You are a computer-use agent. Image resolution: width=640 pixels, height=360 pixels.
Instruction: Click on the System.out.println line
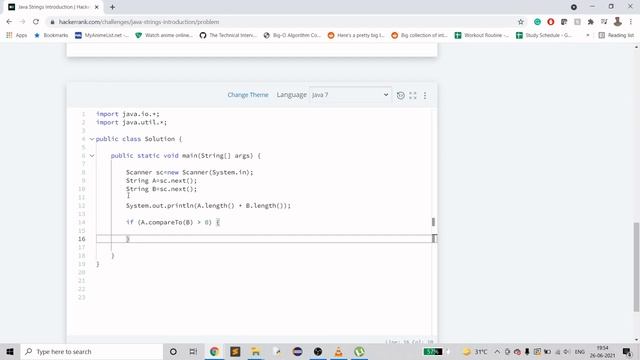pyautogui.click(x=208, y=206)
